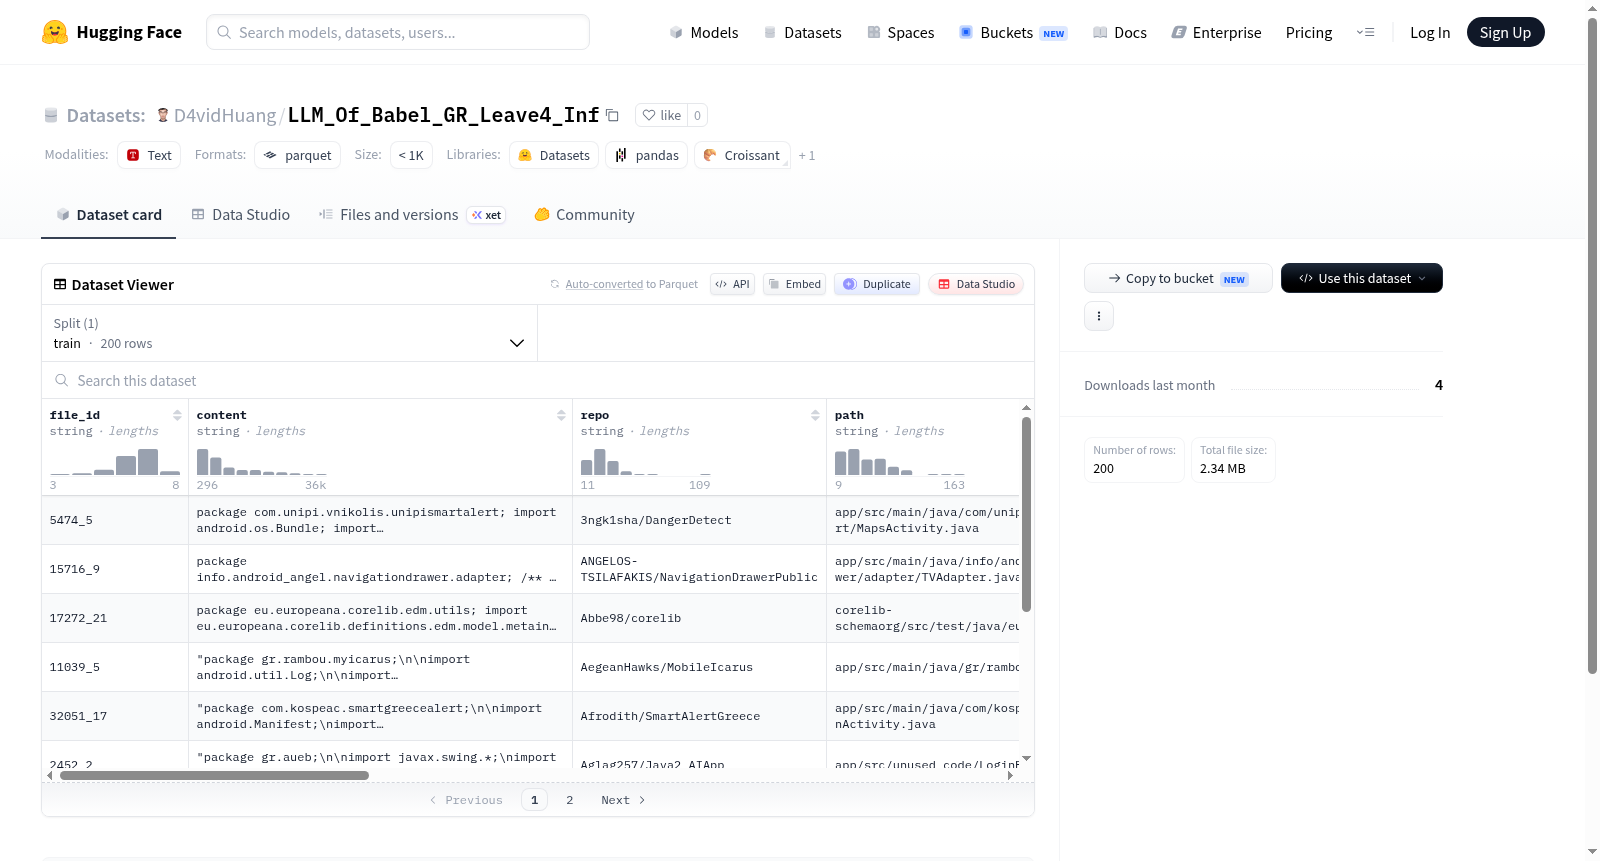Viewport: 1600px width, 861px height.
Task: Focus the search models, datasets, users field
Action: (x=398, y=32)
